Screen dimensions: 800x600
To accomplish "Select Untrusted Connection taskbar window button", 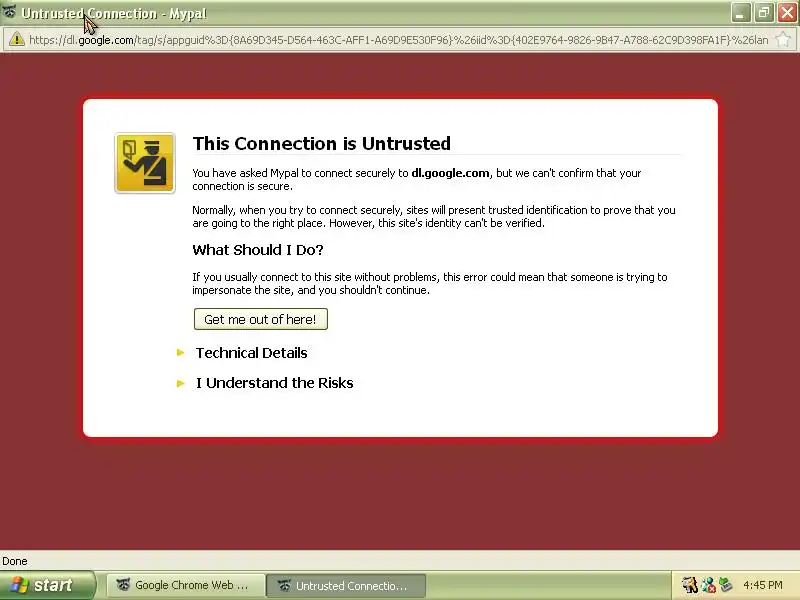I will click(x=346, y=585).
